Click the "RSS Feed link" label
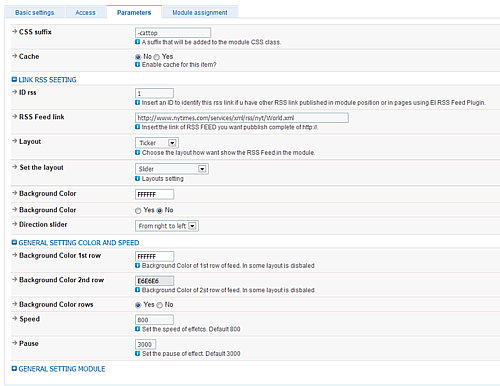The image size is (500, 386). (42, 117)
